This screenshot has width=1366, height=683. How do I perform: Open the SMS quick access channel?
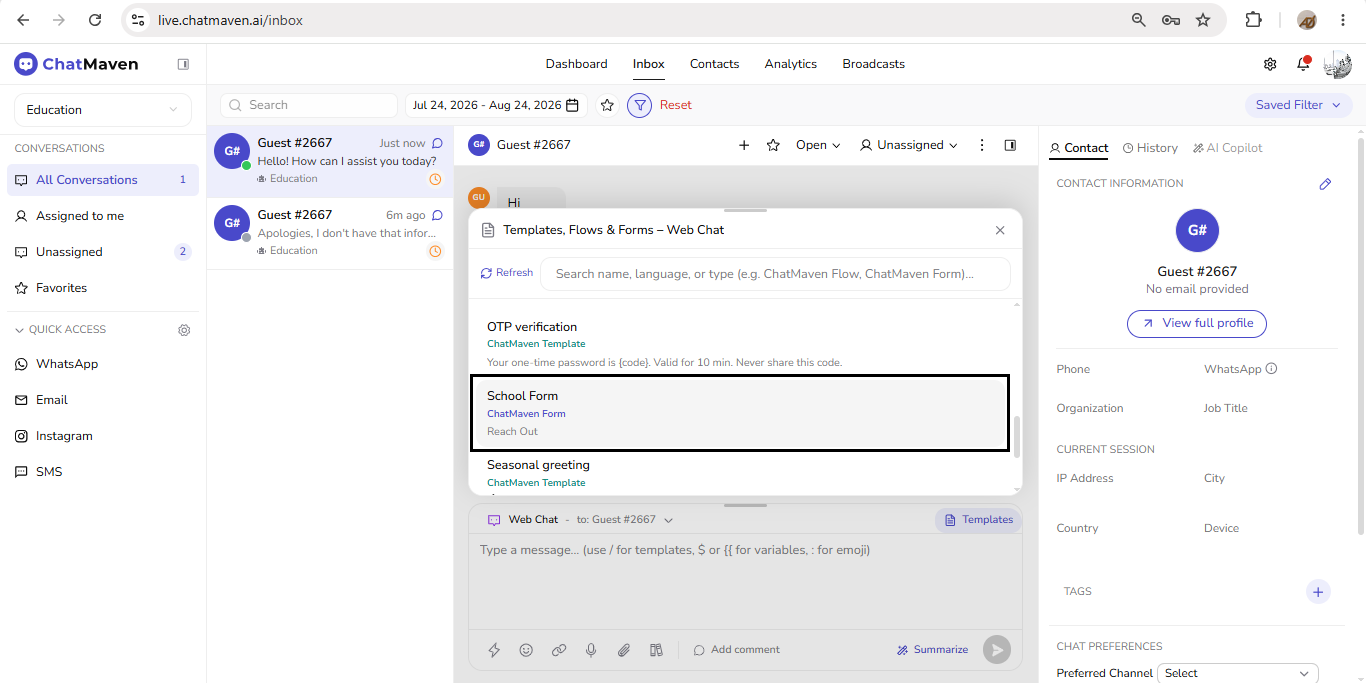(x=103, y=472)
